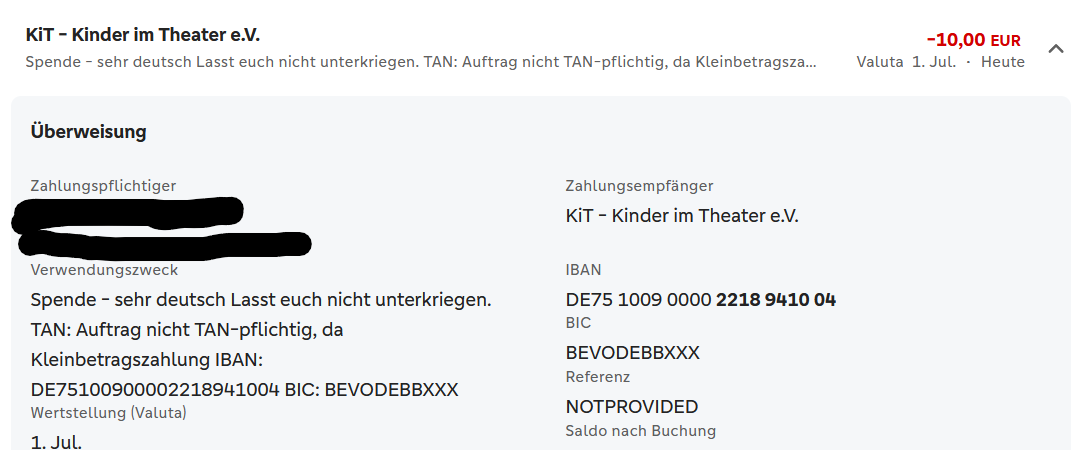The image size is (1076, 450).
Task: Select the NOTPROVIDED reference value
Action: click(x=632, y=407)
